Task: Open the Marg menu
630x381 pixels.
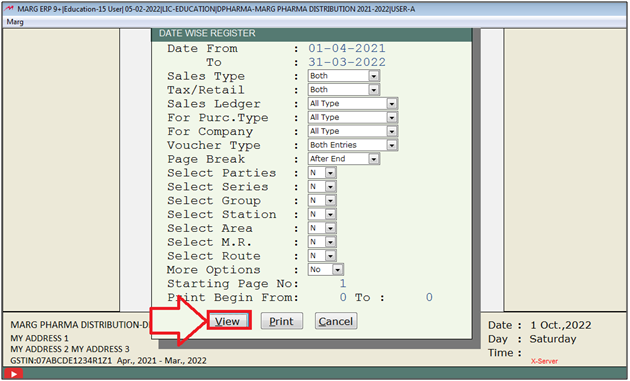Action: (15, 22)
